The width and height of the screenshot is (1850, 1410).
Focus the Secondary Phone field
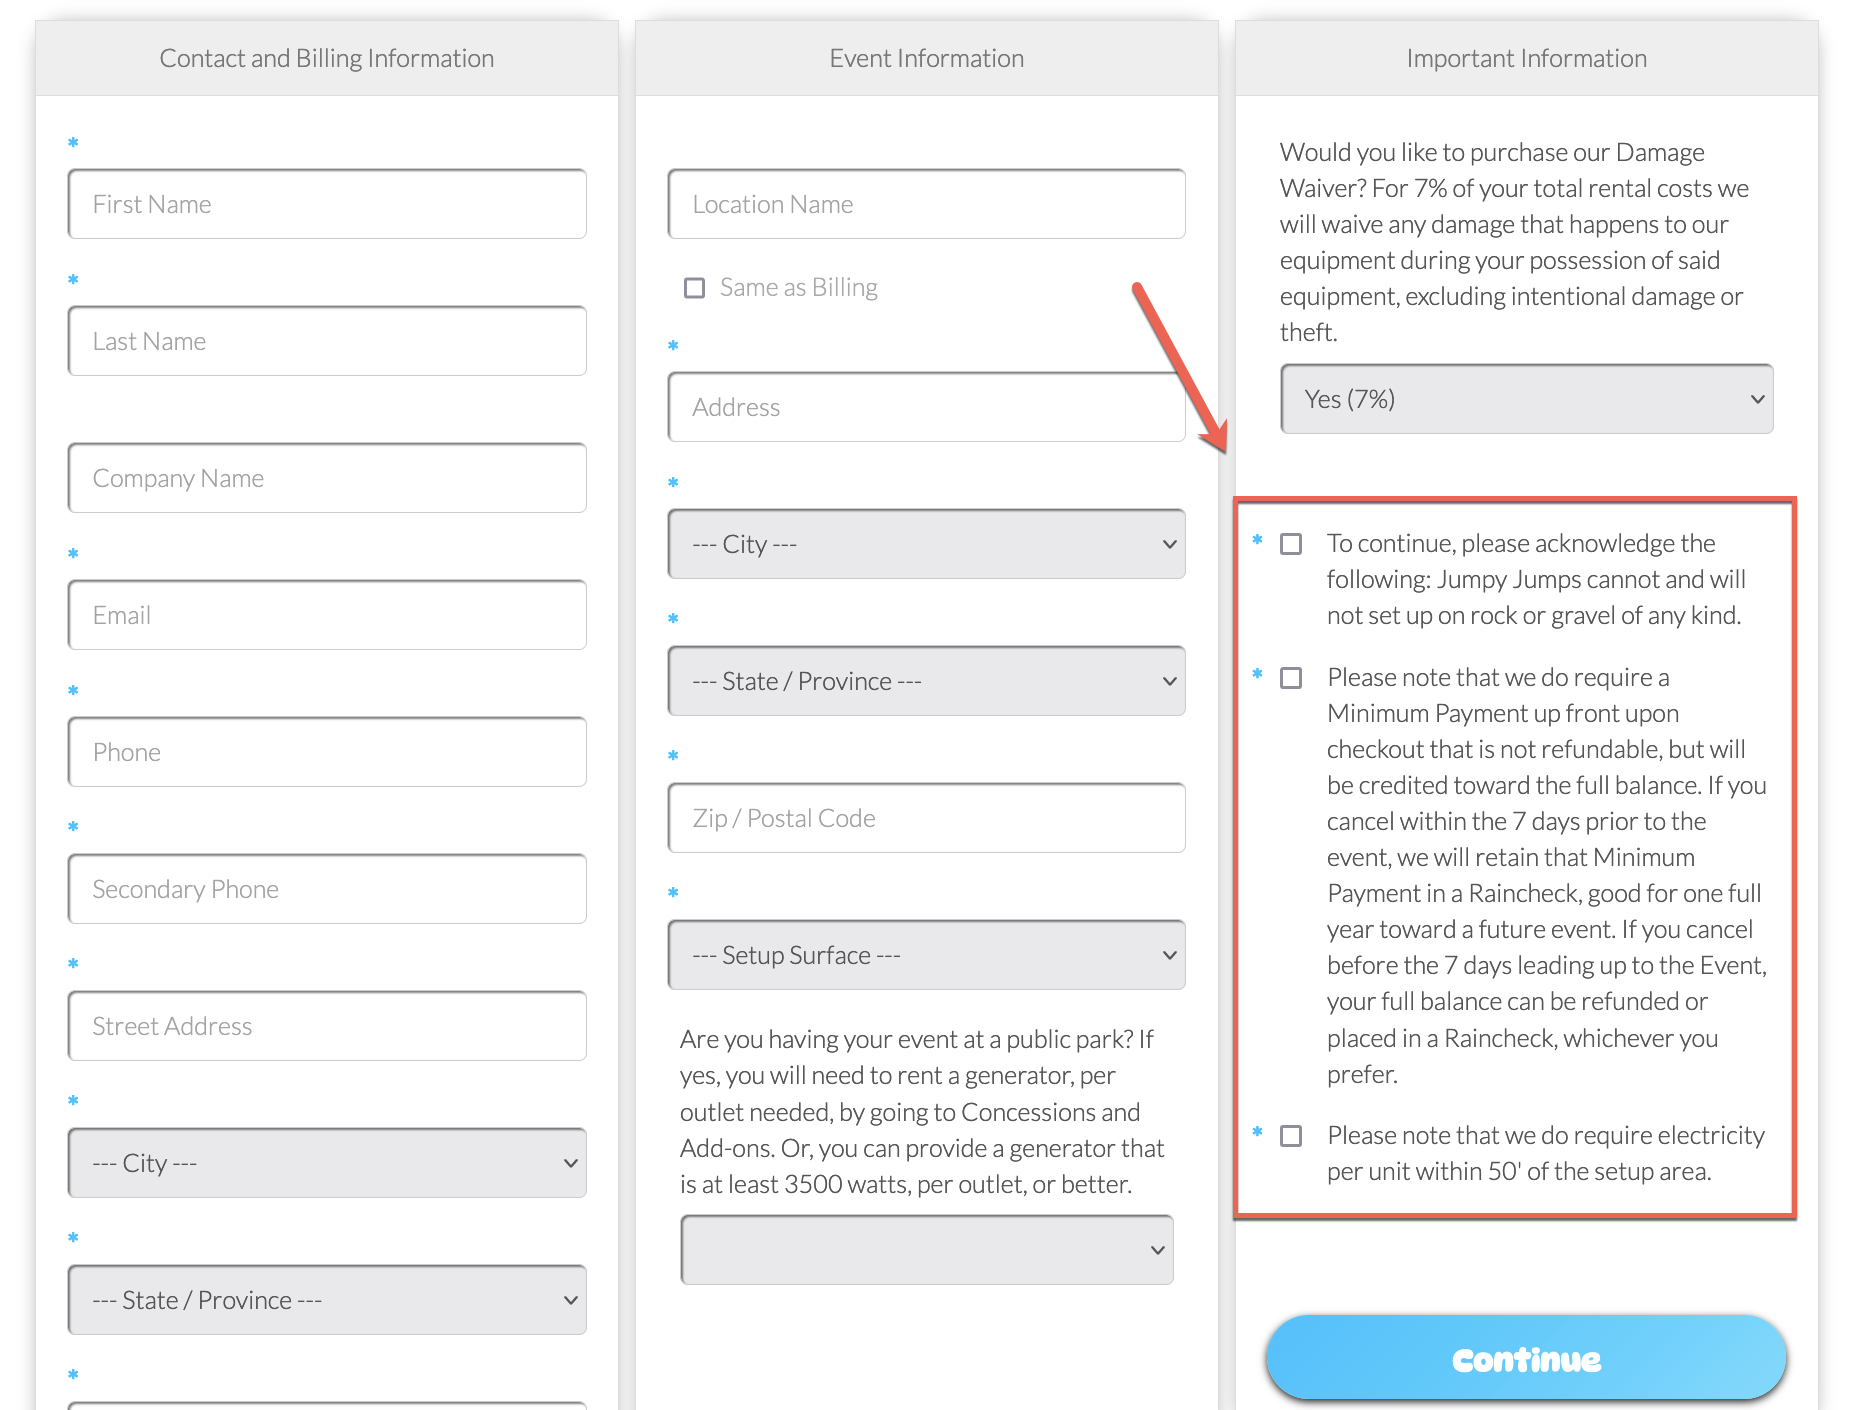(x=327, y=889)
